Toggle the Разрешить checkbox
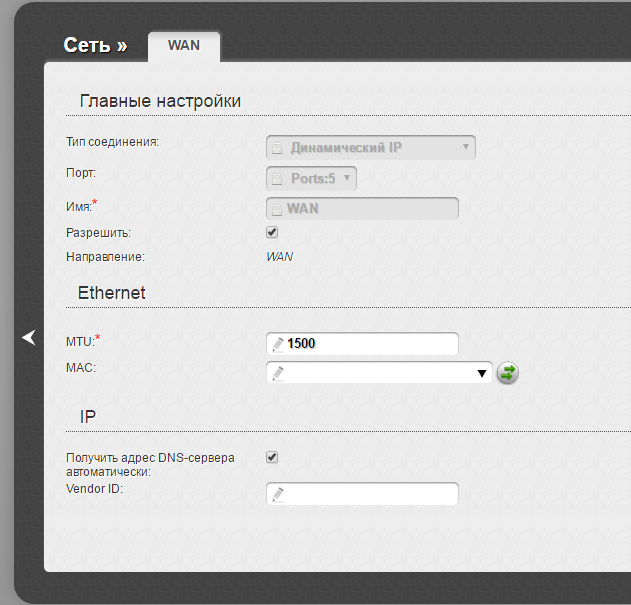This screenshot has height=605, width=631. 272,232
